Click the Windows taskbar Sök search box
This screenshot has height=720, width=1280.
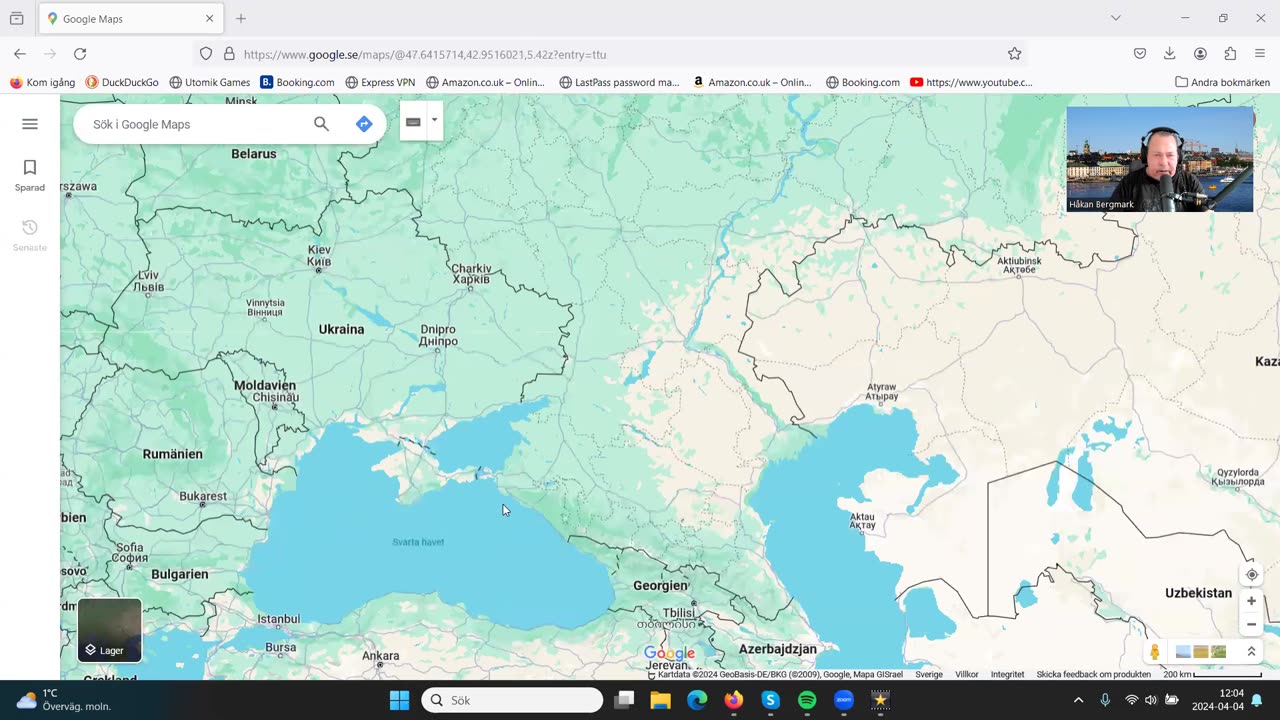[512, 700]
